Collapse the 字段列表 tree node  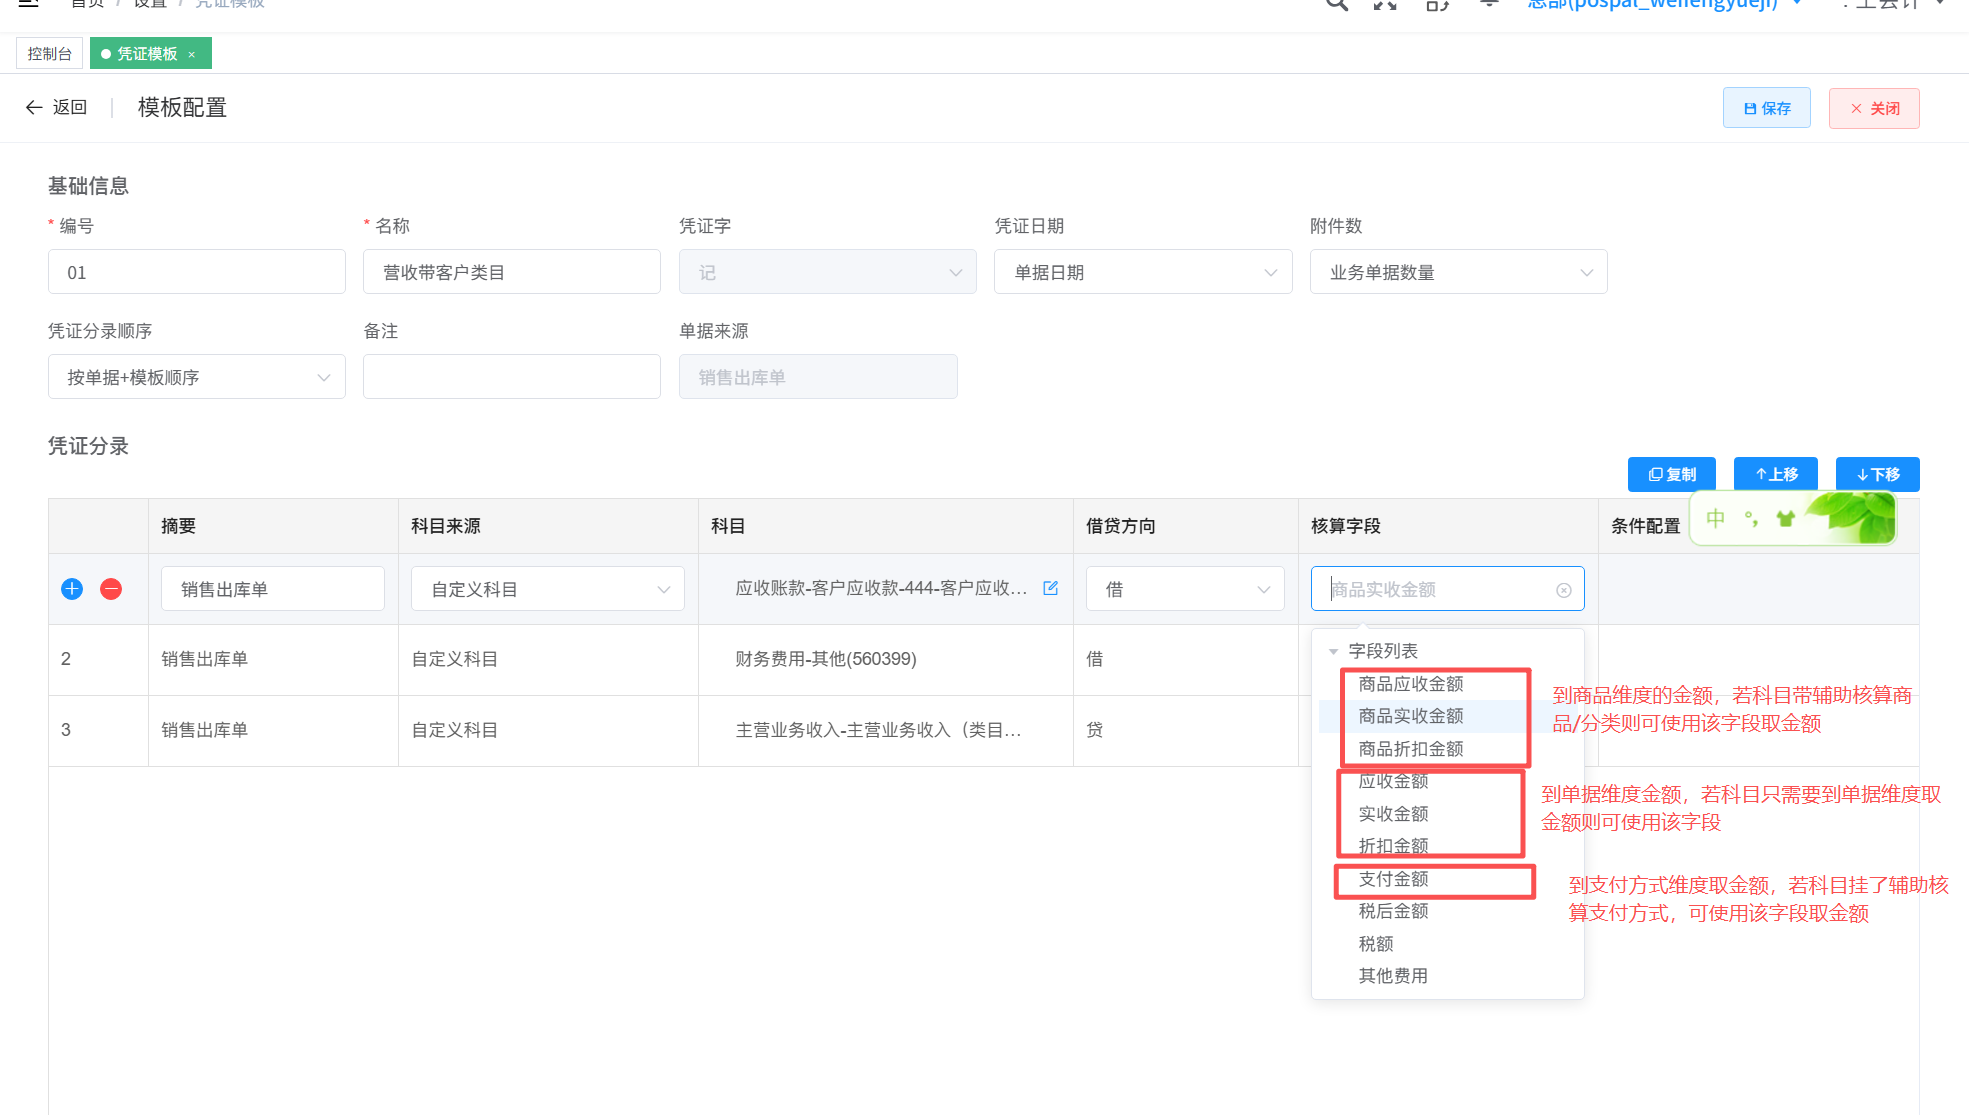(x=1333, y=651)
